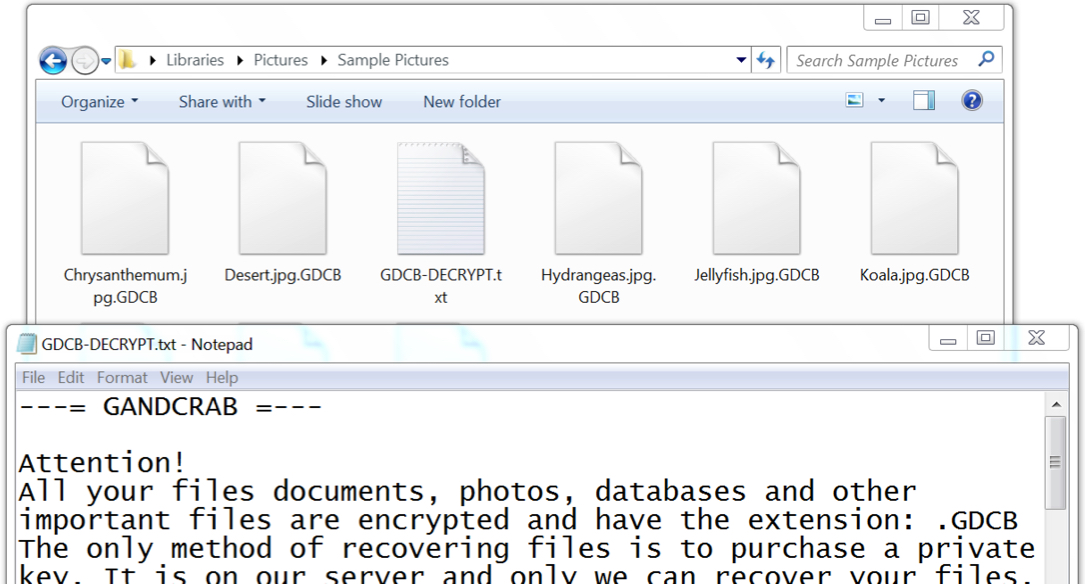Select GDCB-DECRYPT.txt file icon
The height and width of the screenshot is (584, 1085).
coord(441,199)
